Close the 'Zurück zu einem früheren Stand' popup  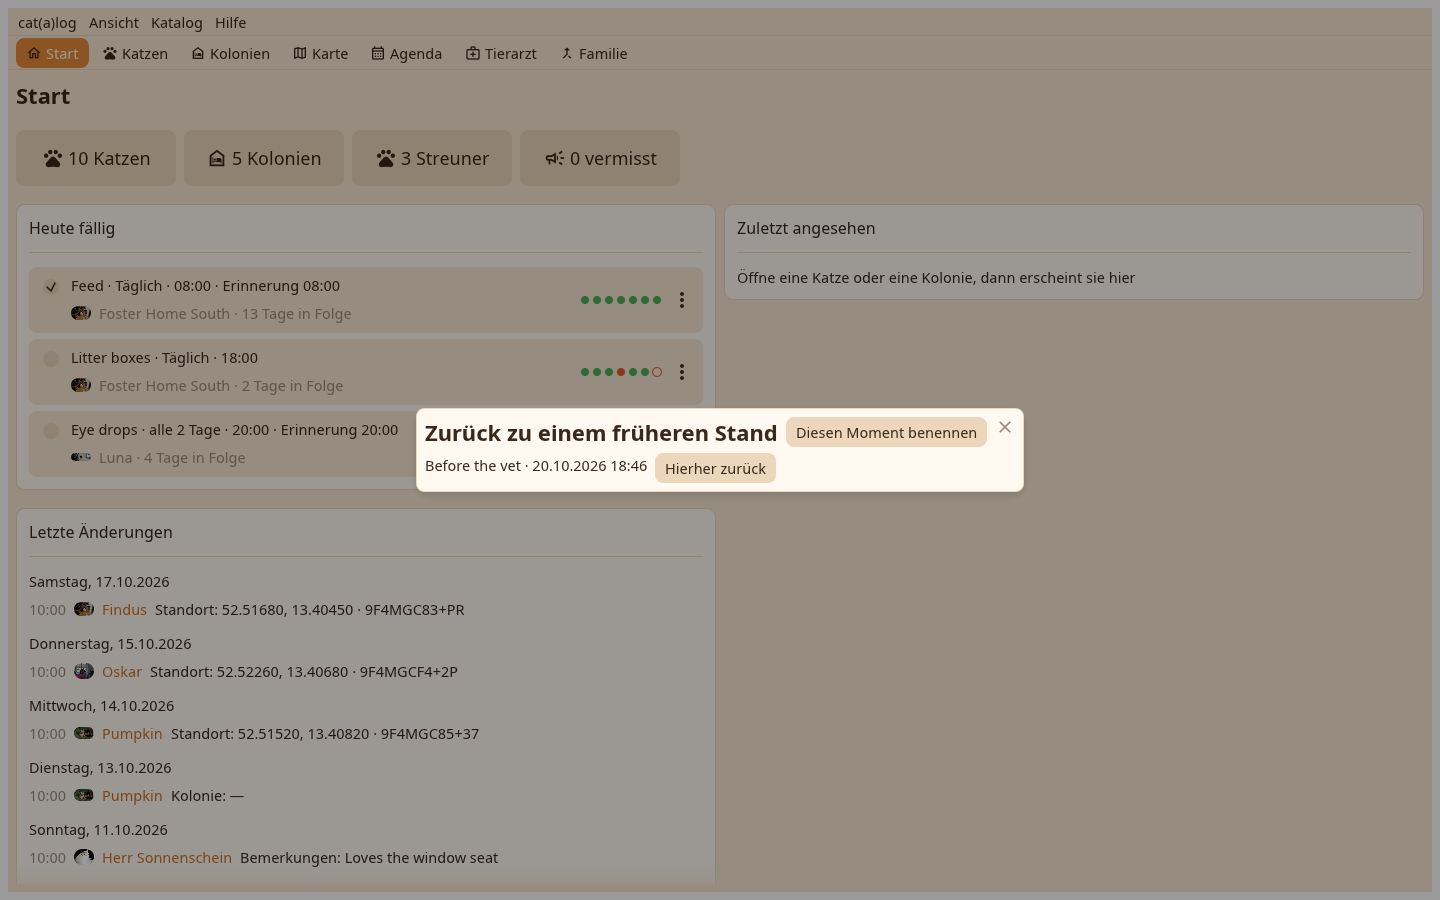pyautogui.click(x=1005, y=427)
